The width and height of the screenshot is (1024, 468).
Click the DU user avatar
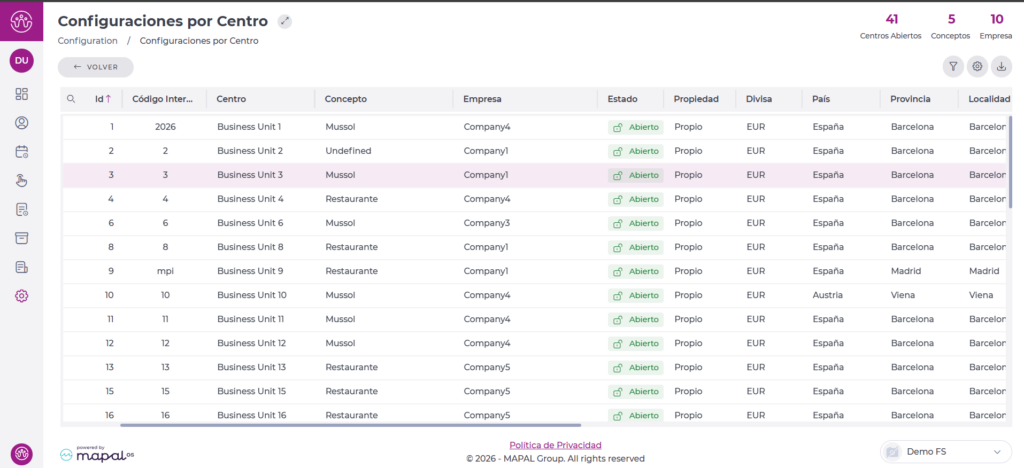(22, 61)
